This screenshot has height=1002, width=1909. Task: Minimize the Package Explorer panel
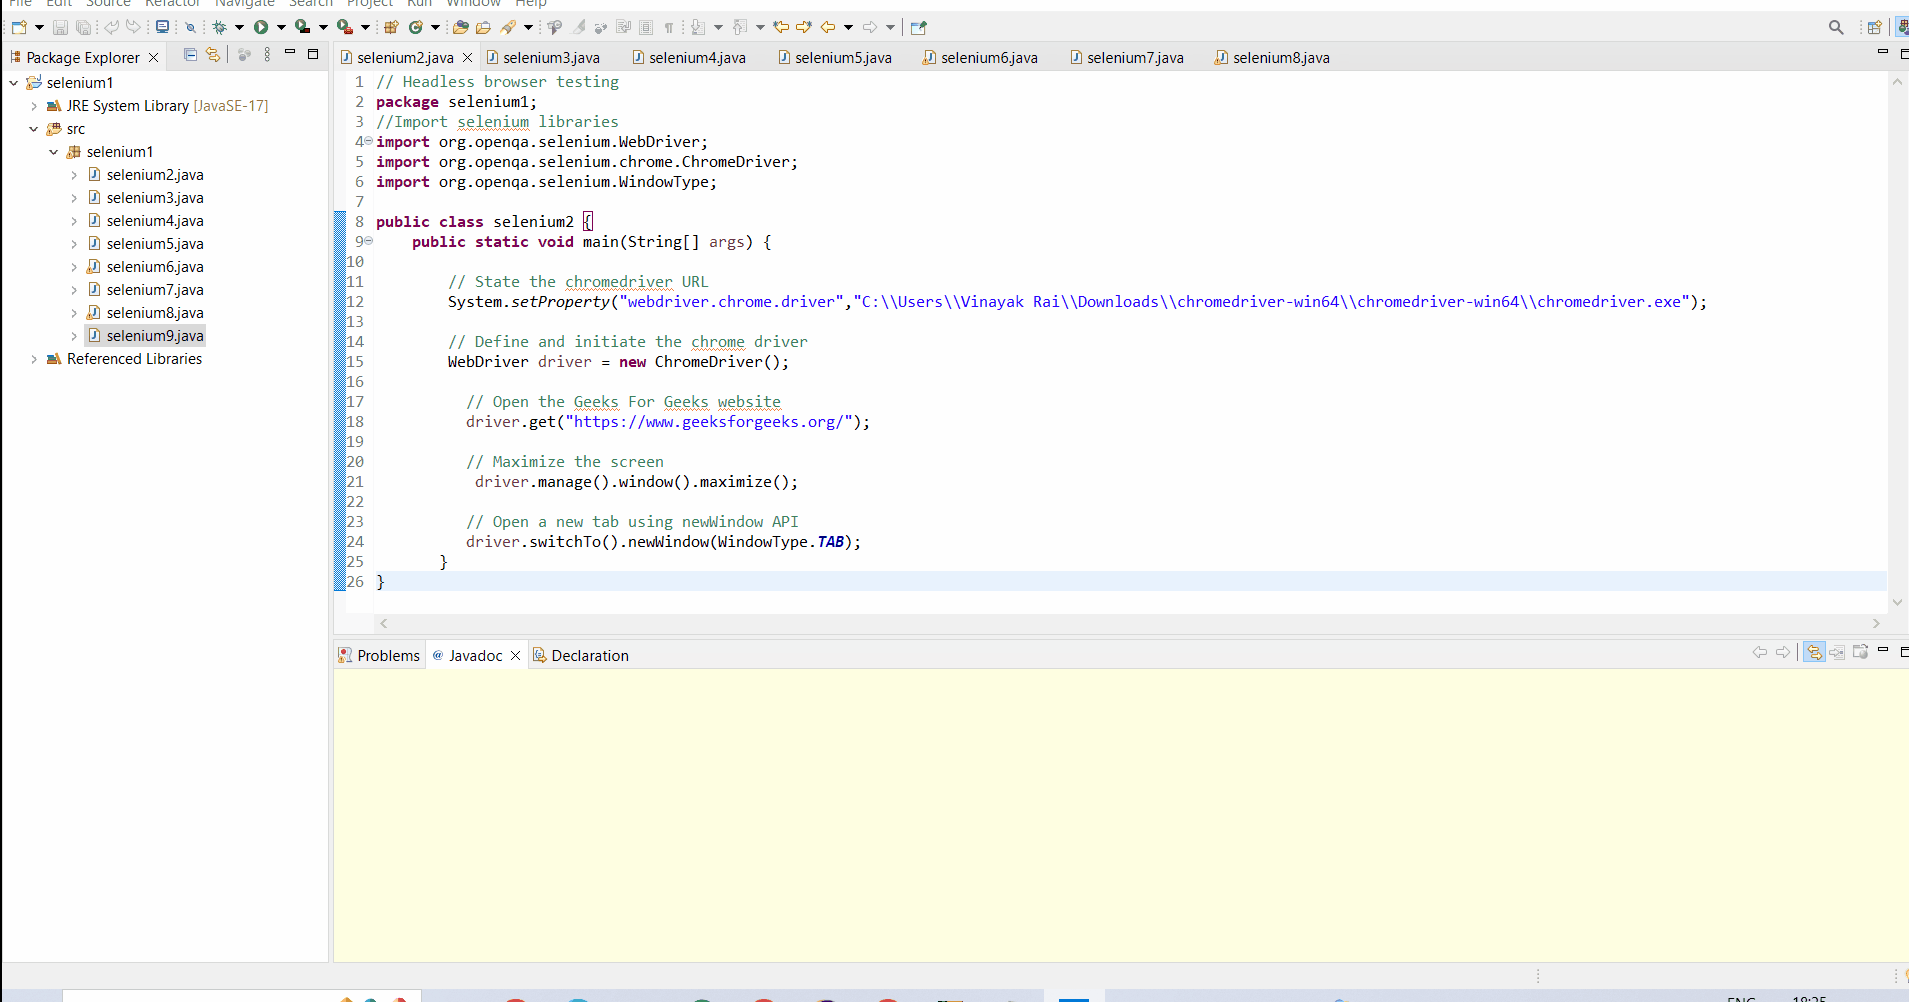click(290, 52)
